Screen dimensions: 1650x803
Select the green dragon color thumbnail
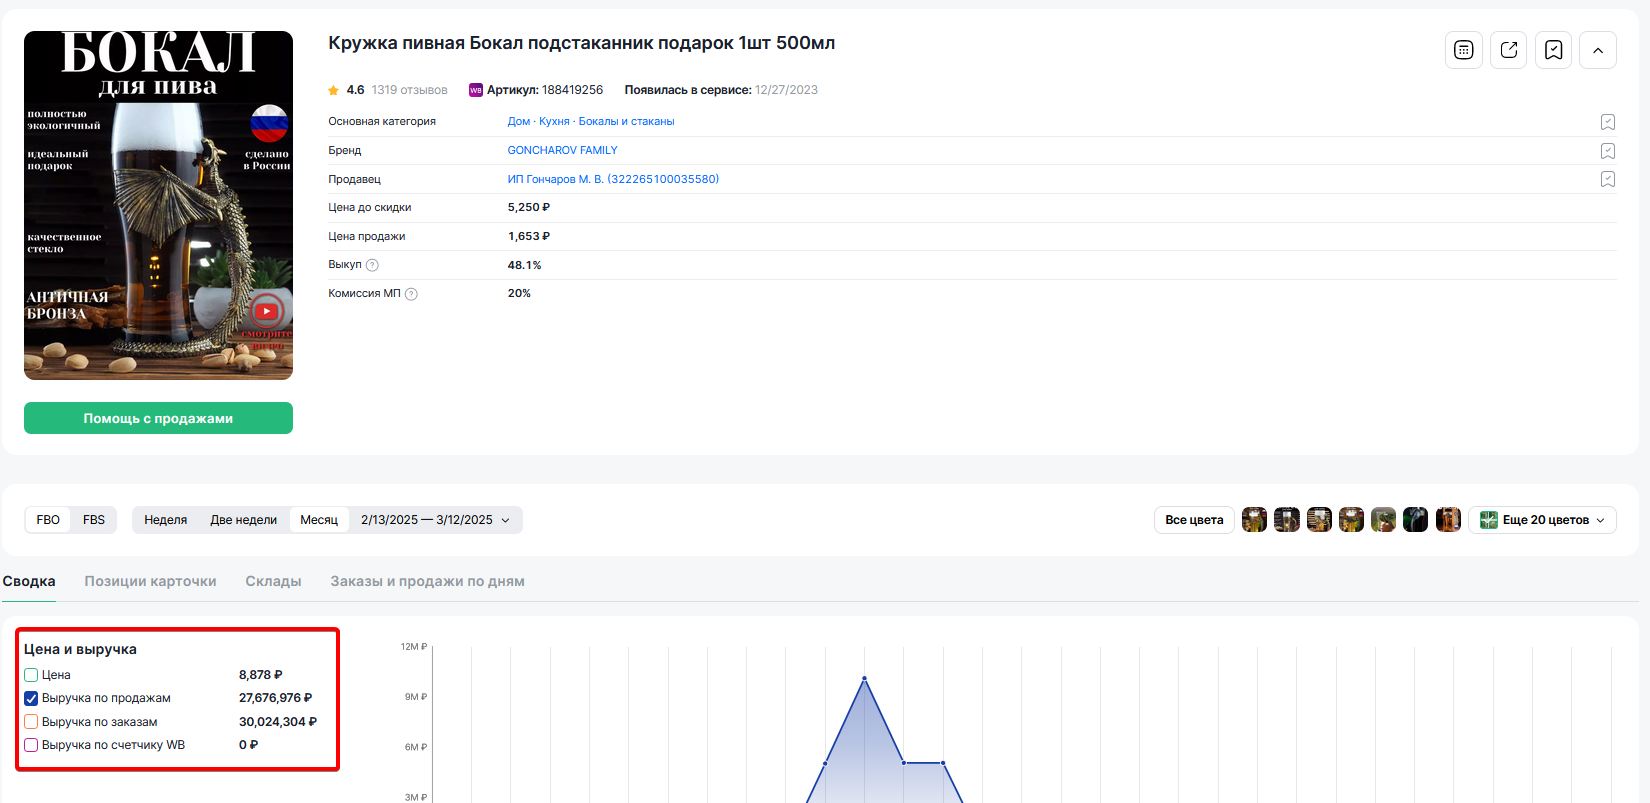click(1383, 520)
